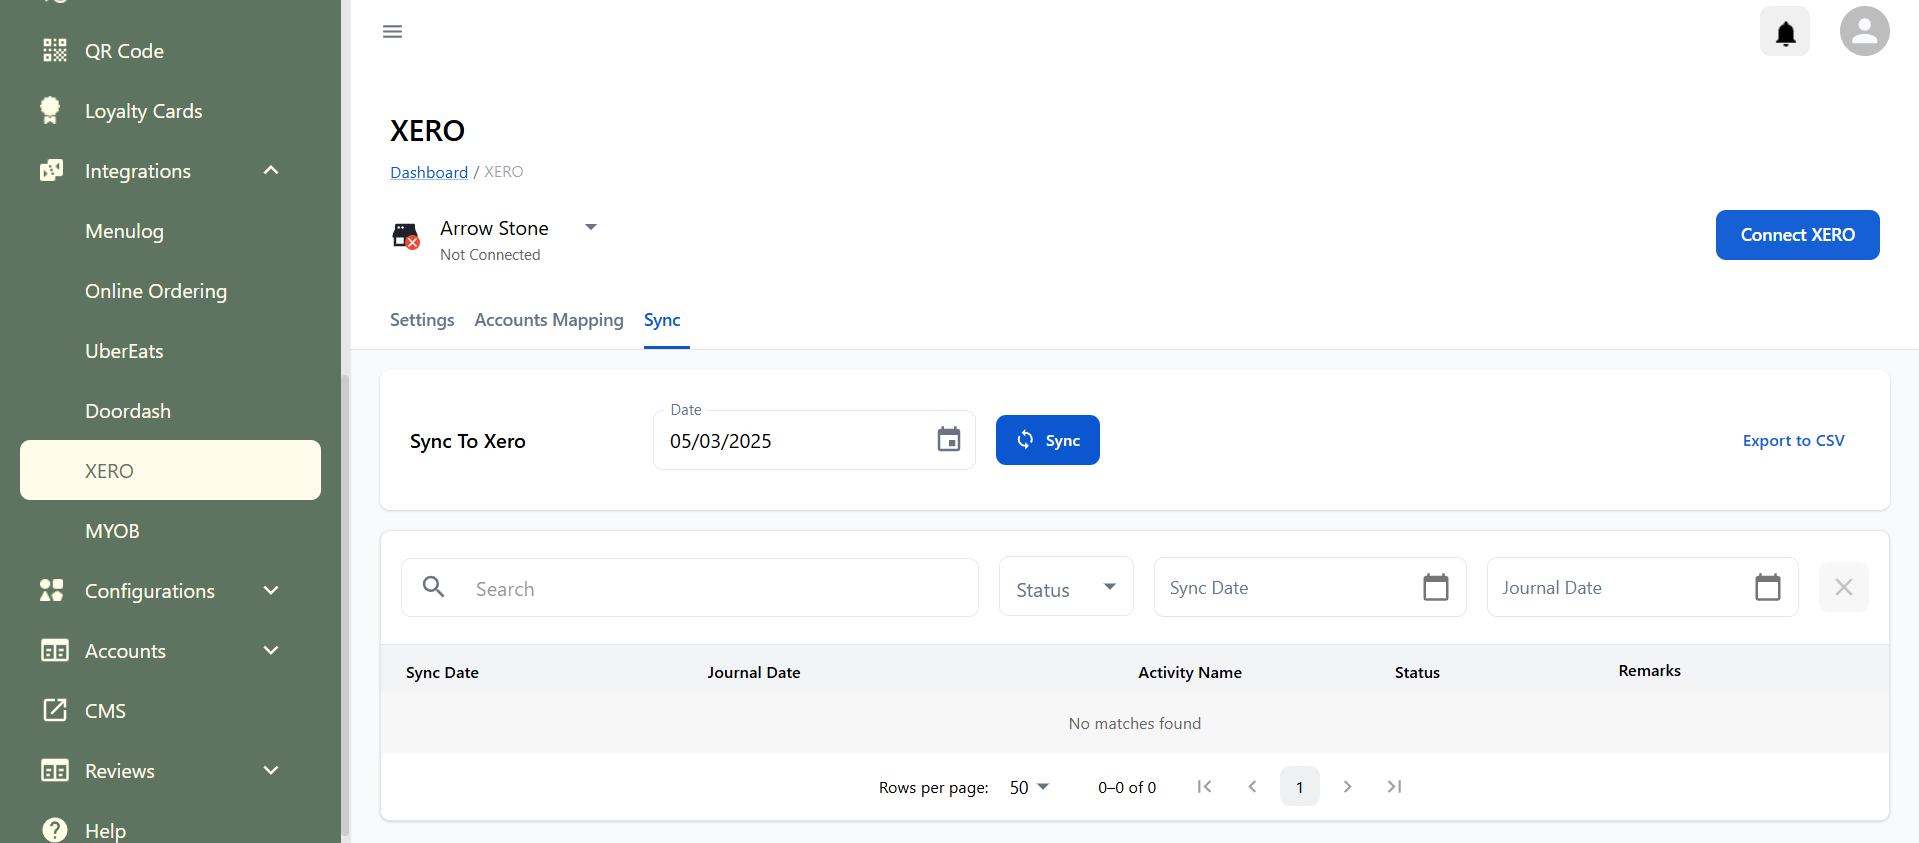The width and height of the screenshot is (1919, 843).
Task: Select the Sync tab
Action: click(662, 320)
